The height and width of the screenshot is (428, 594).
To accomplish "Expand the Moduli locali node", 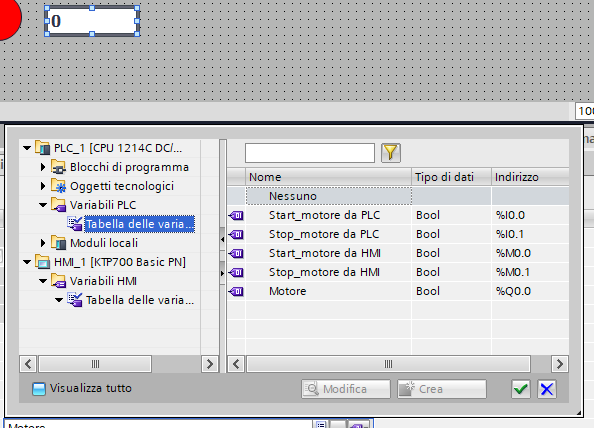I will coord(43,243).
